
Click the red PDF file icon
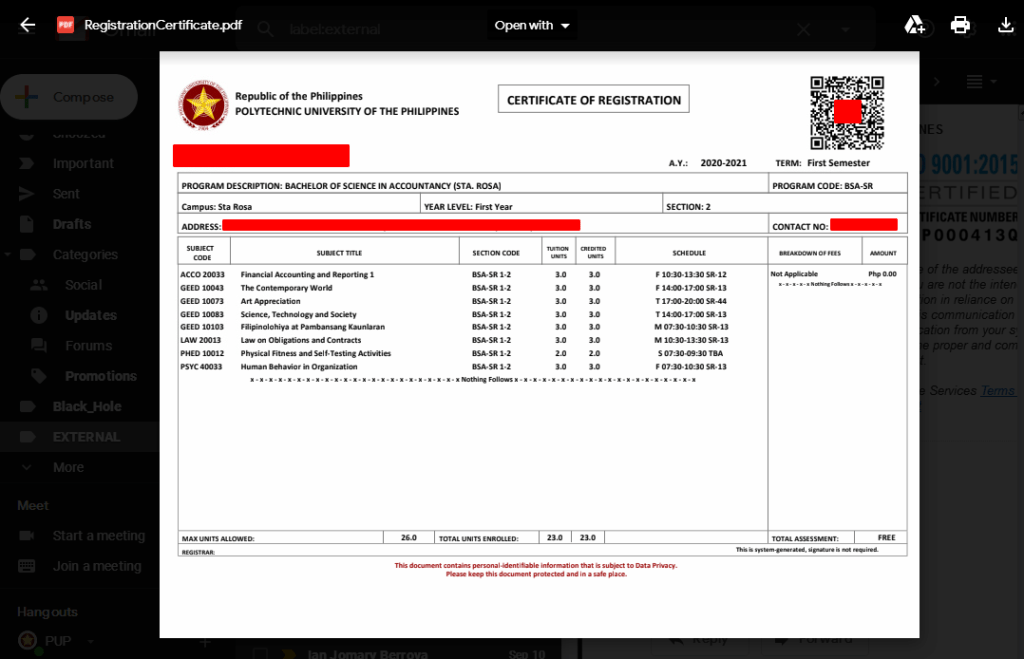click(x=65, y=25)
